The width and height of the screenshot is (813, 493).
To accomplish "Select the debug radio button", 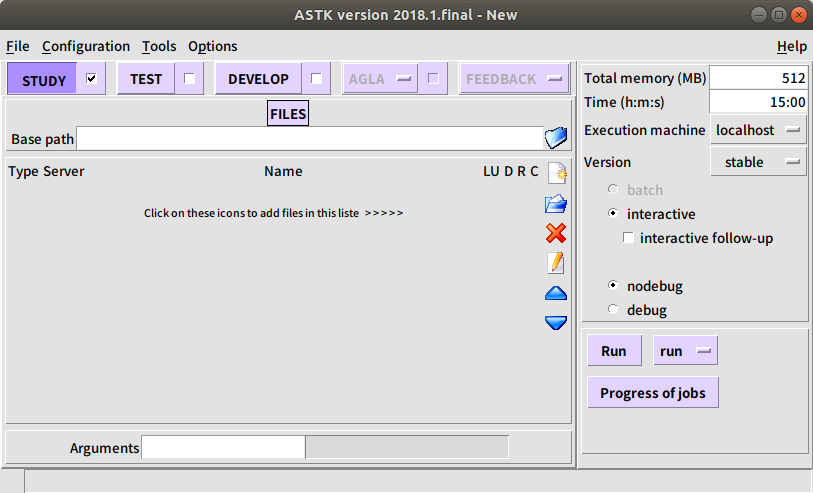I will (x=613, y=309).
